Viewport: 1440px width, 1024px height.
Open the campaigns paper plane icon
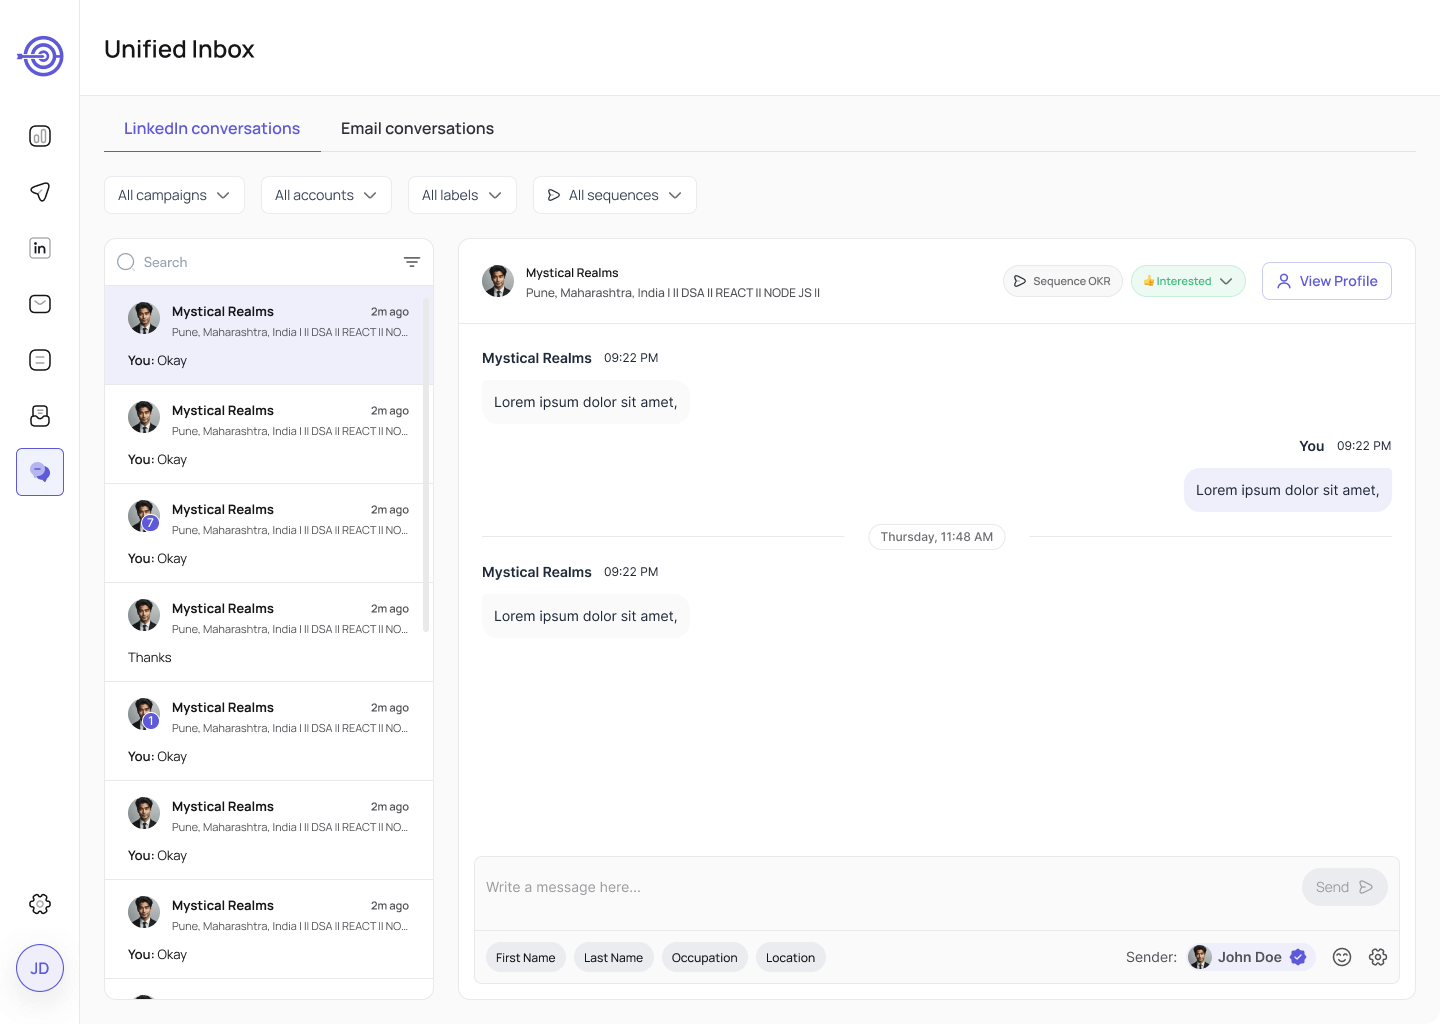[40, 192]
